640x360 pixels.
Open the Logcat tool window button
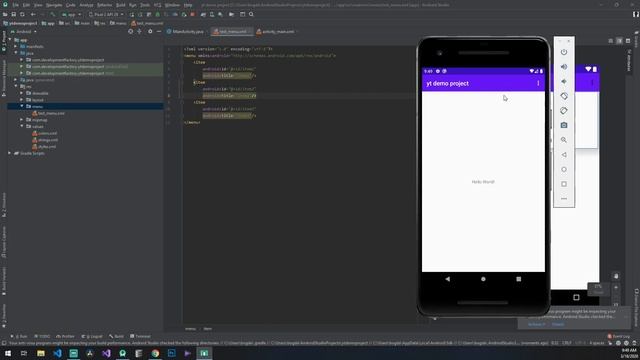pos(92,336)
